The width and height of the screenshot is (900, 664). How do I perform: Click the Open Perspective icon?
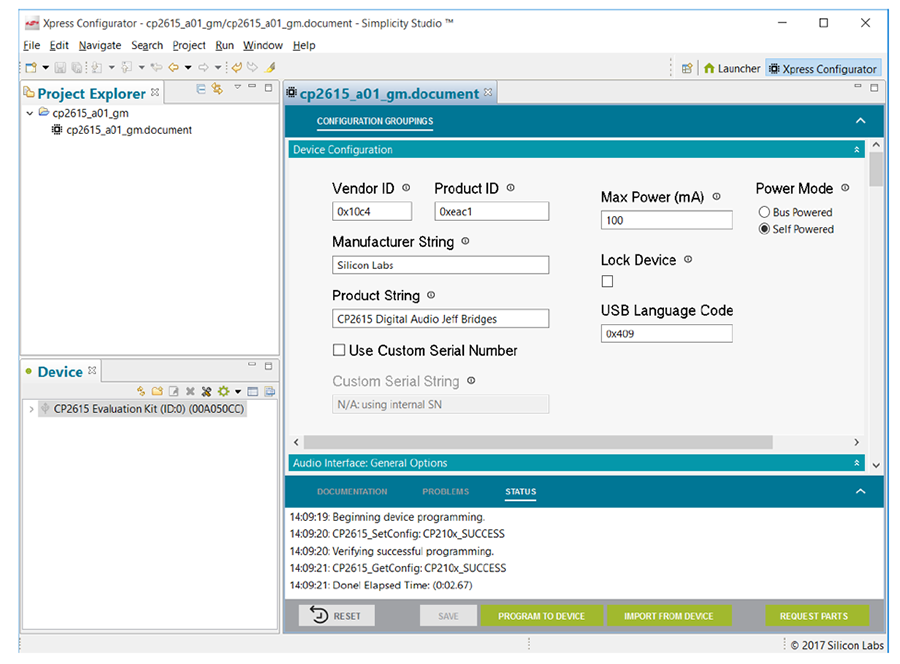(687, 68)
